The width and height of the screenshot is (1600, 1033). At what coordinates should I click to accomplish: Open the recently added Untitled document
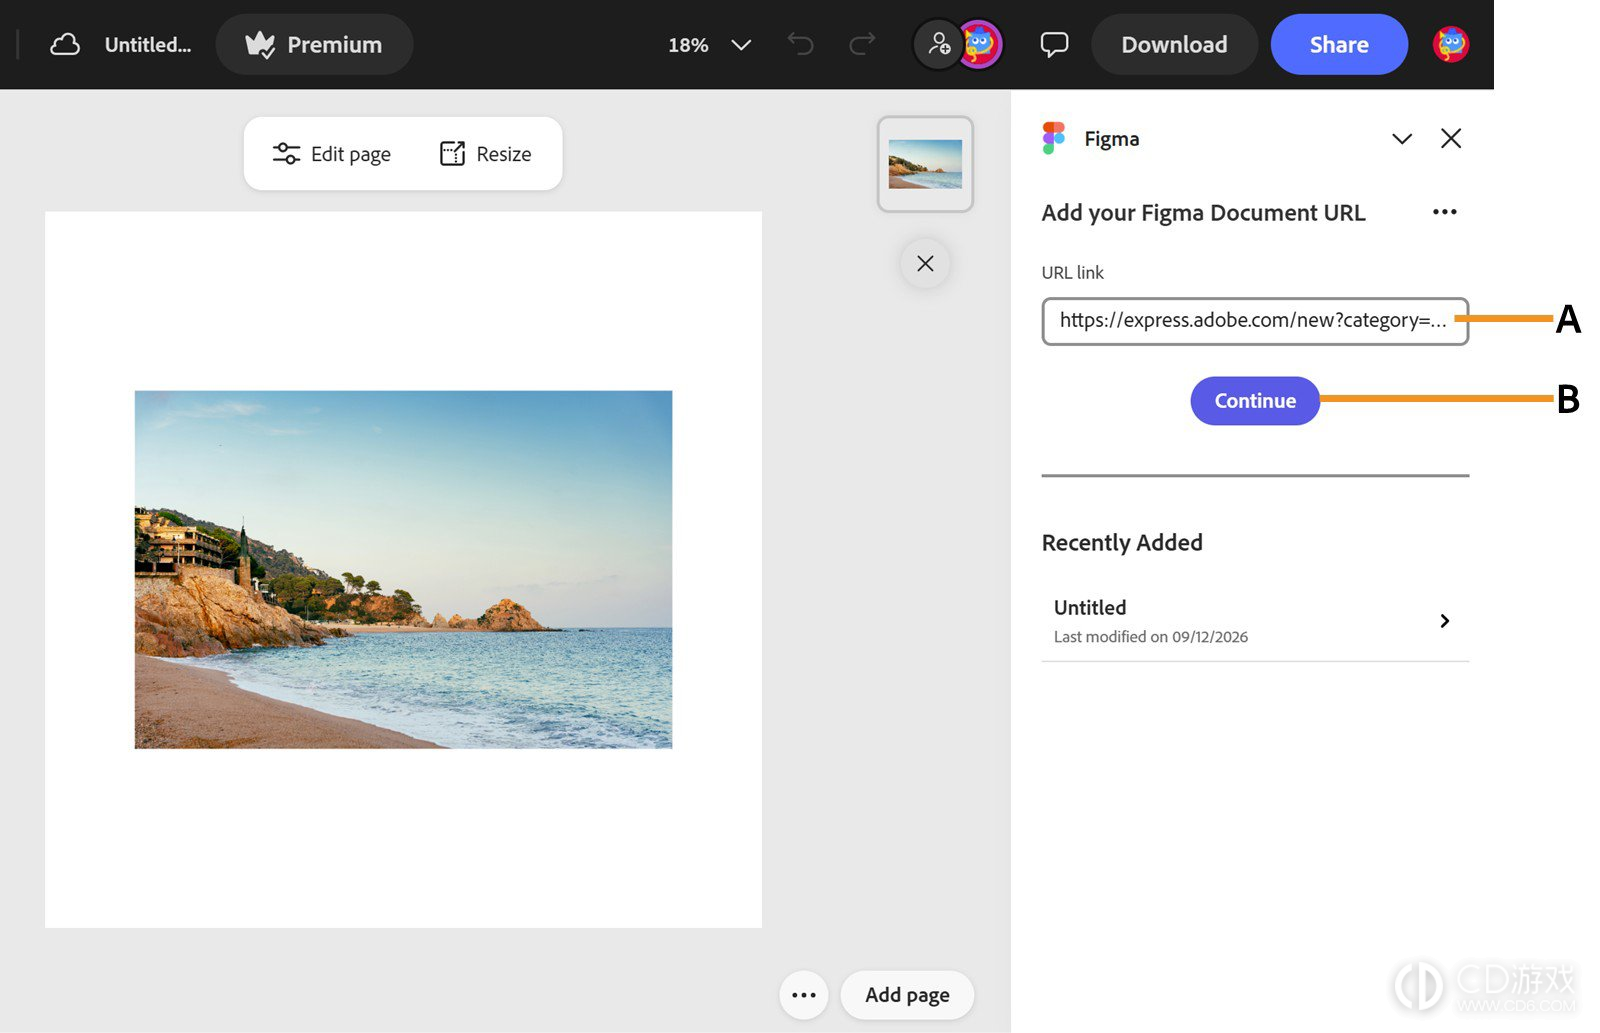coord(1255,621)
